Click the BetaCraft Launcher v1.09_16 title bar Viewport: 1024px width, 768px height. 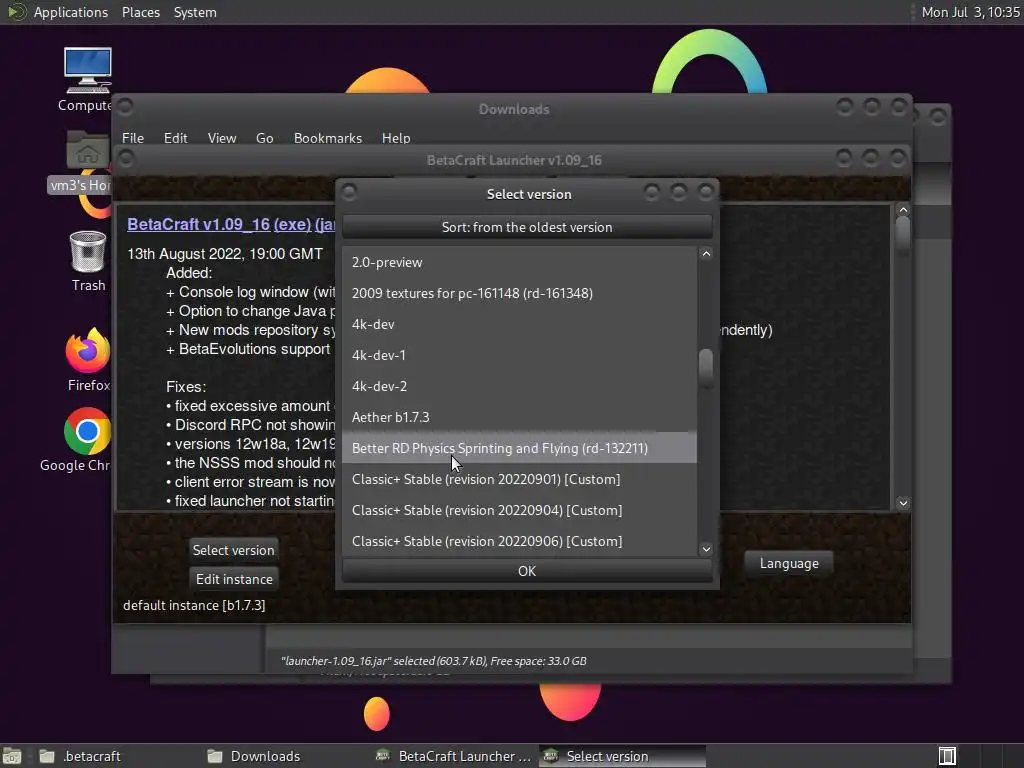(514, 160)
